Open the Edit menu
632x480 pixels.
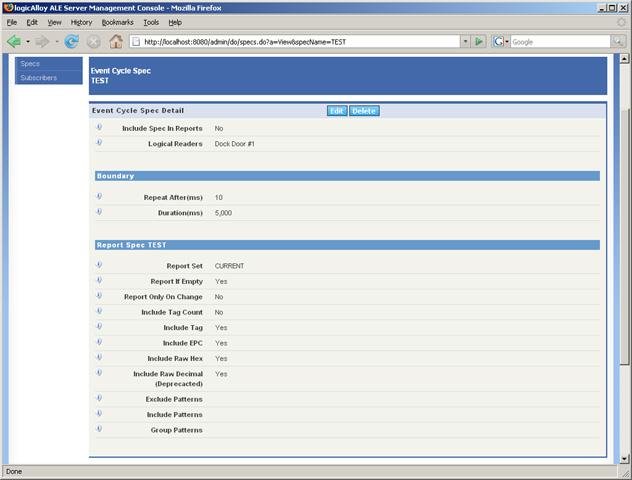32,23
